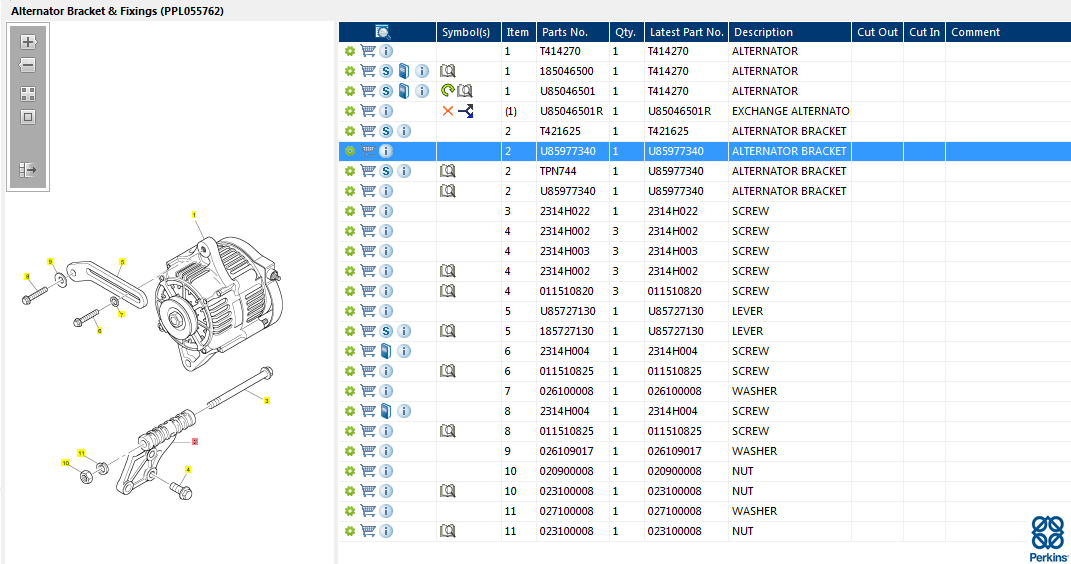1071x564 pixels.
Task: Click the Cut In column header
Action: [924, 32]
